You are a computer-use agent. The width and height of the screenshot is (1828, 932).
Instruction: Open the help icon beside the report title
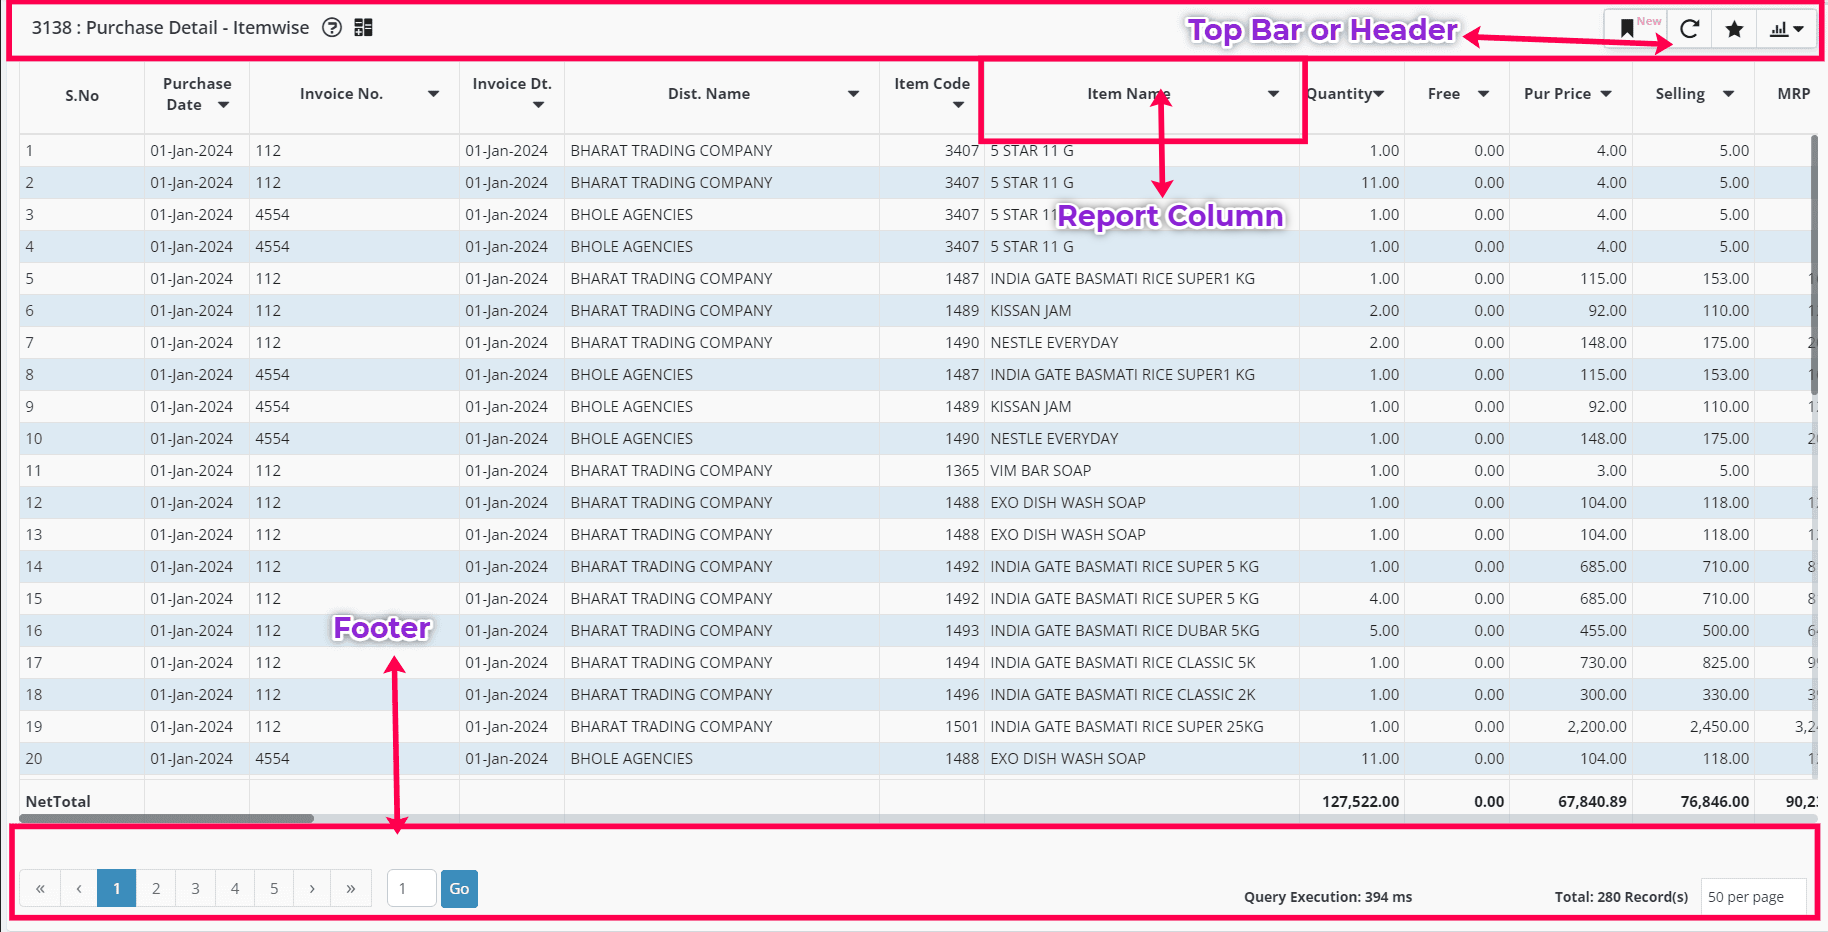[332, 28]
